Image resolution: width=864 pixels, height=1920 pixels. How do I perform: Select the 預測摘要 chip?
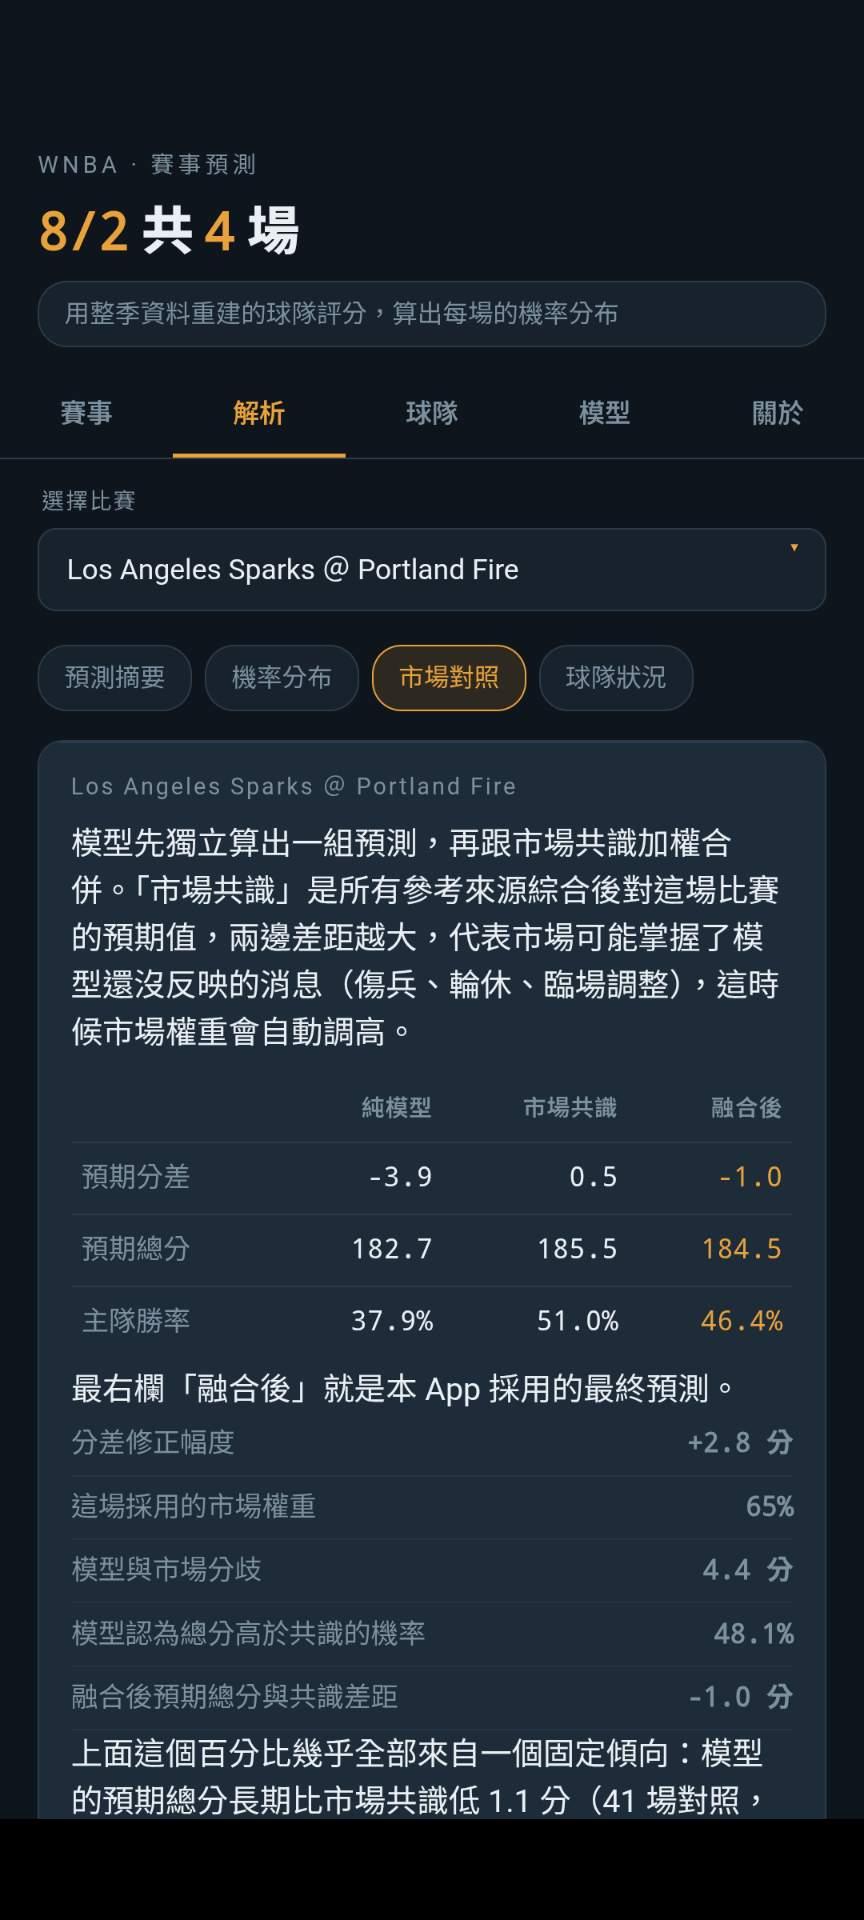click(115, 678)
